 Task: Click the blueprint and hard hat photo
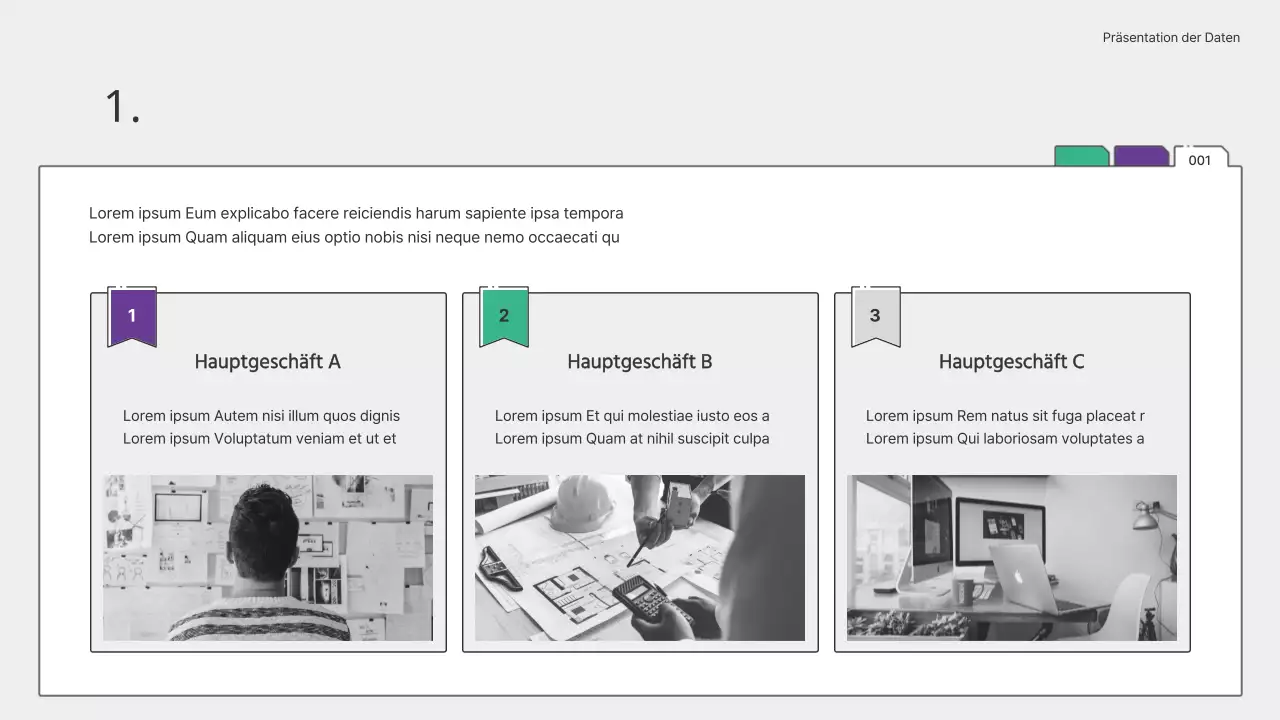pos(640,557)
